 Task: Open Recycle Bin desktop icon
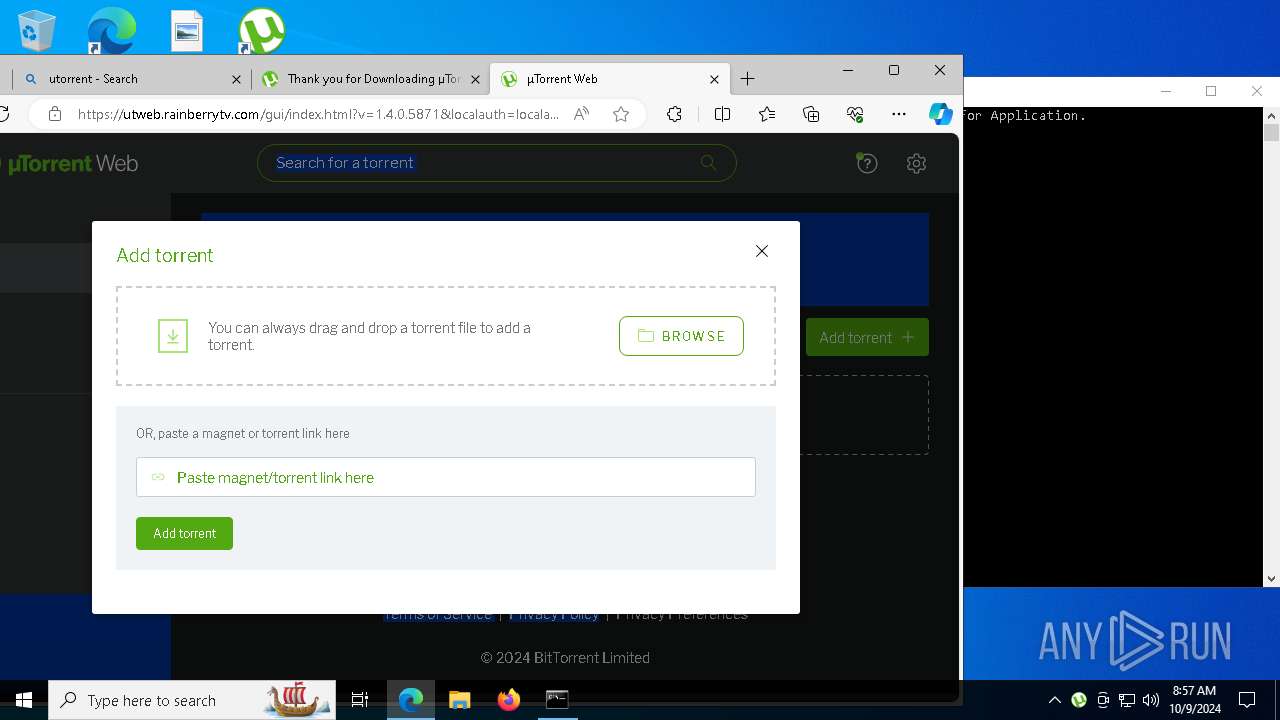click(37, 31)
